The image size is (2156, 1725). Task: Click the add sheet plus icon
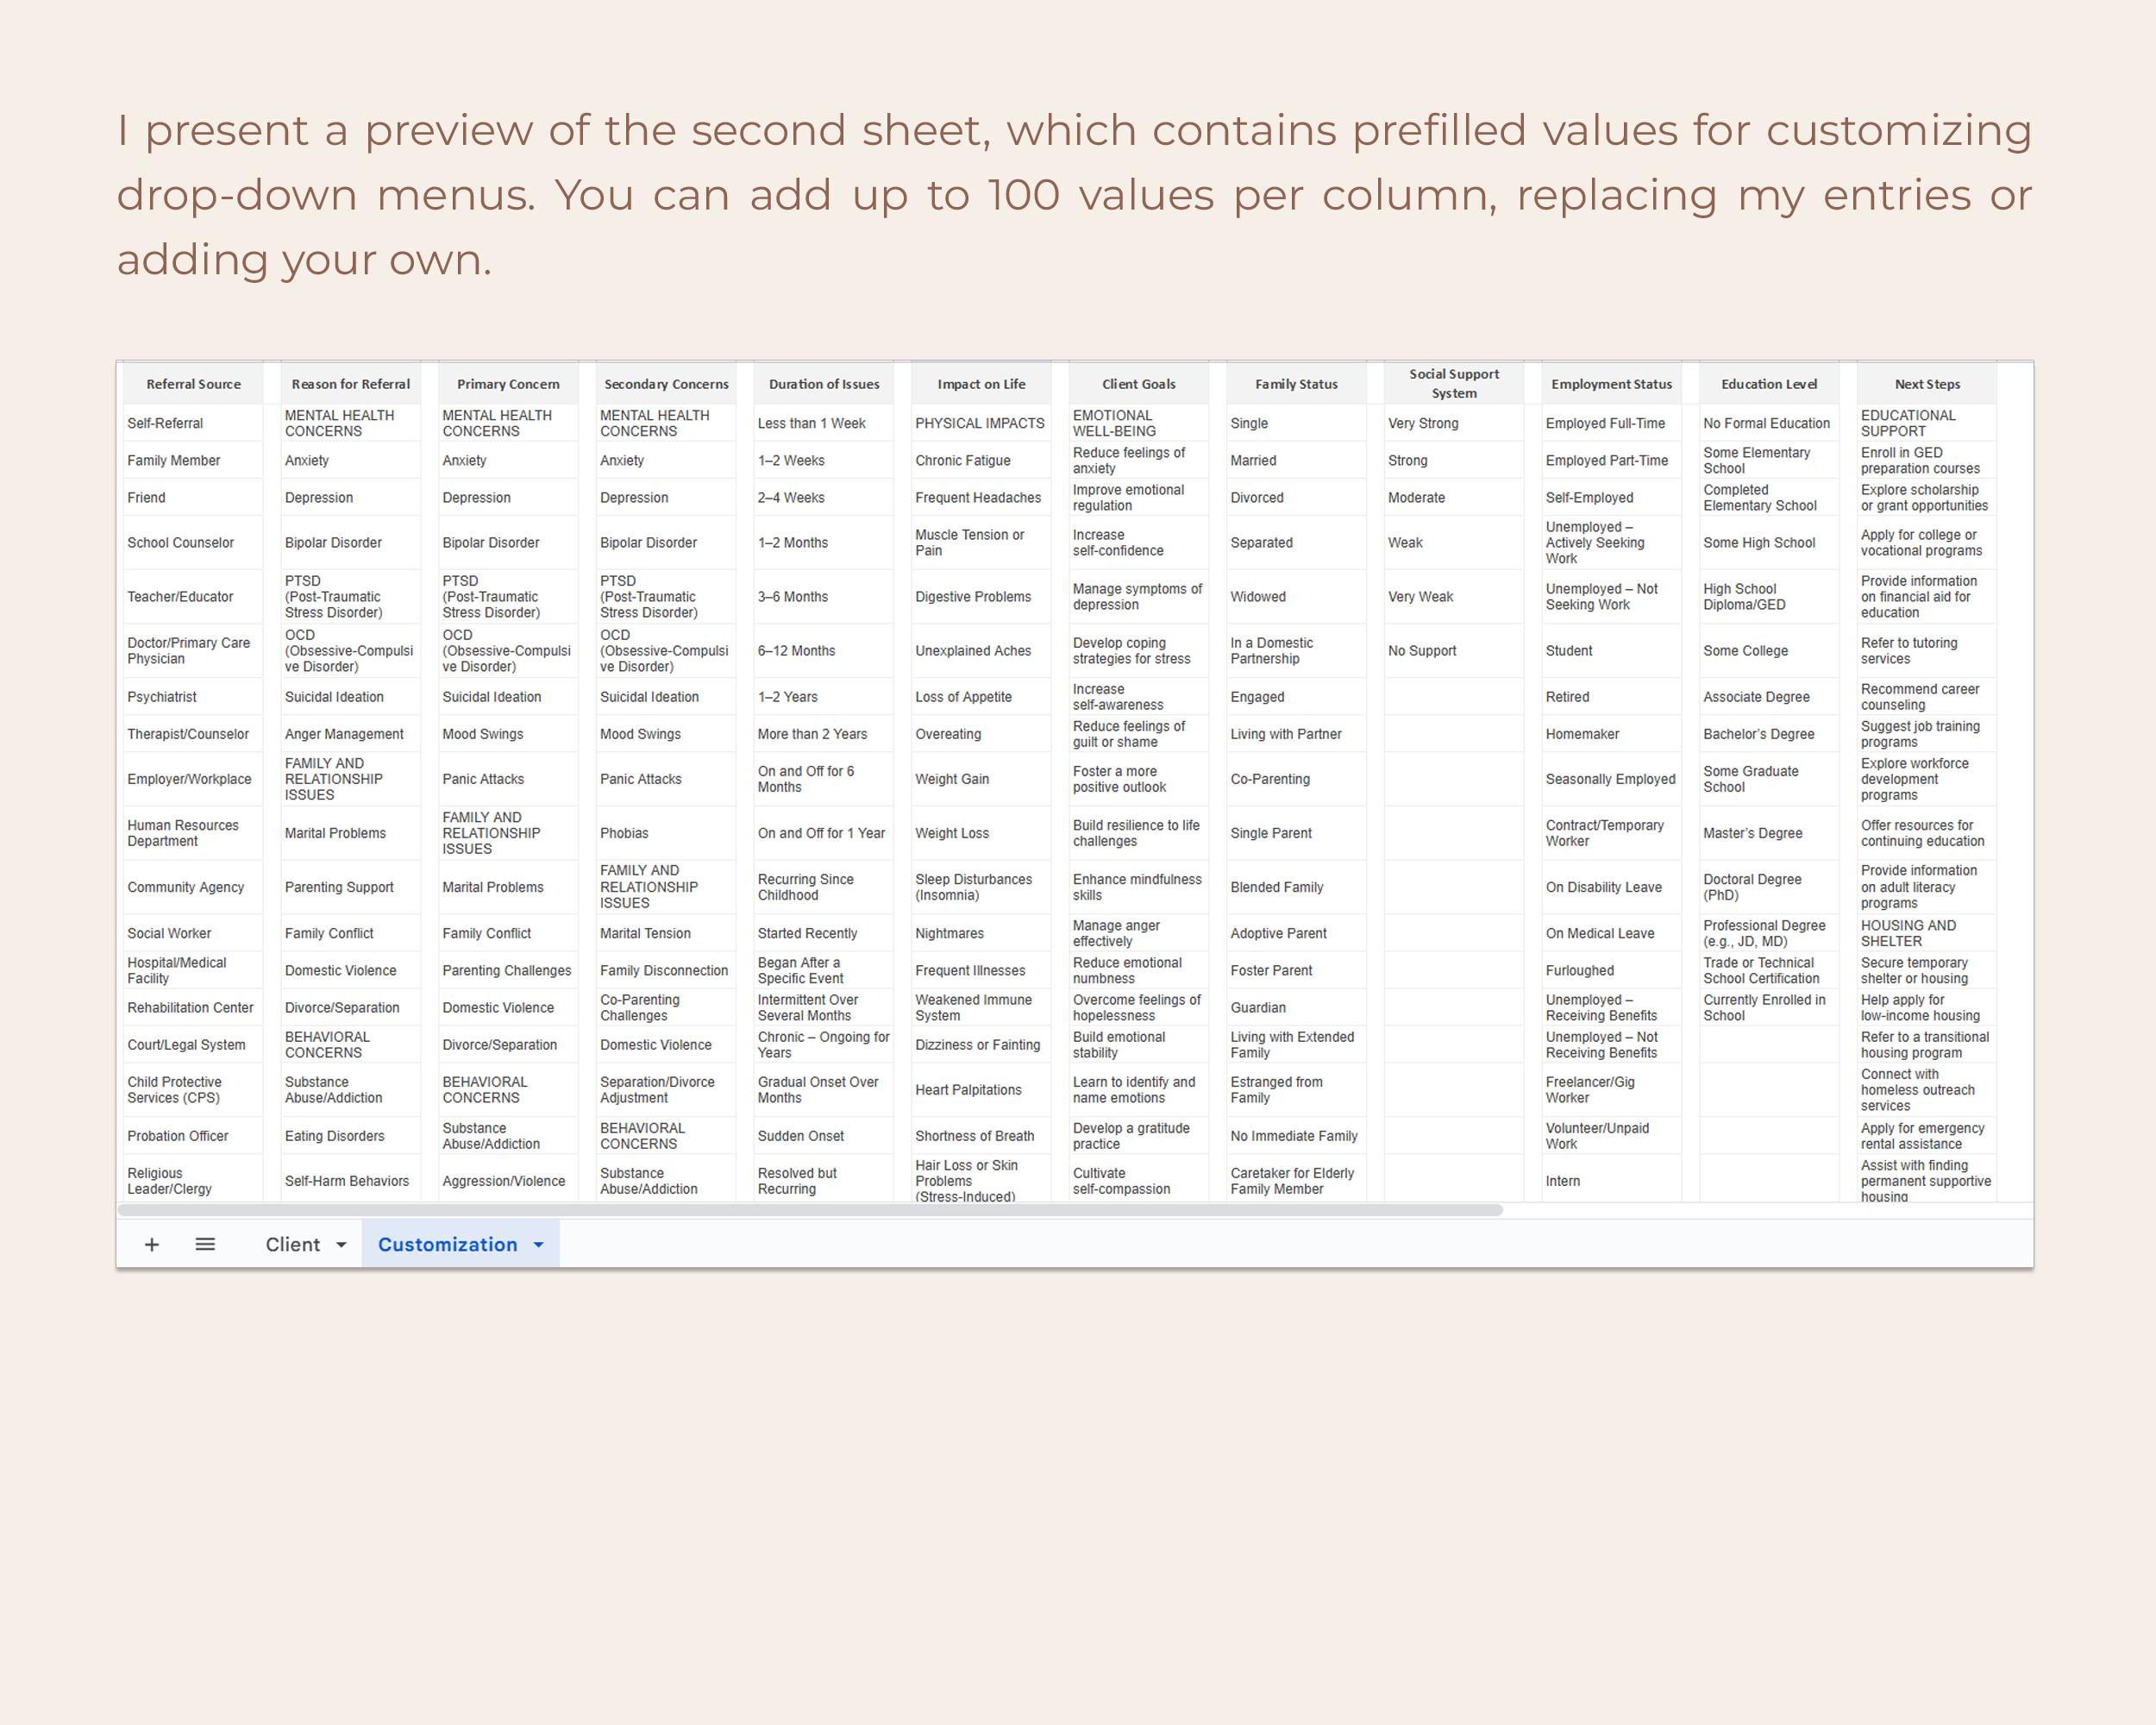pos(152,1244)
